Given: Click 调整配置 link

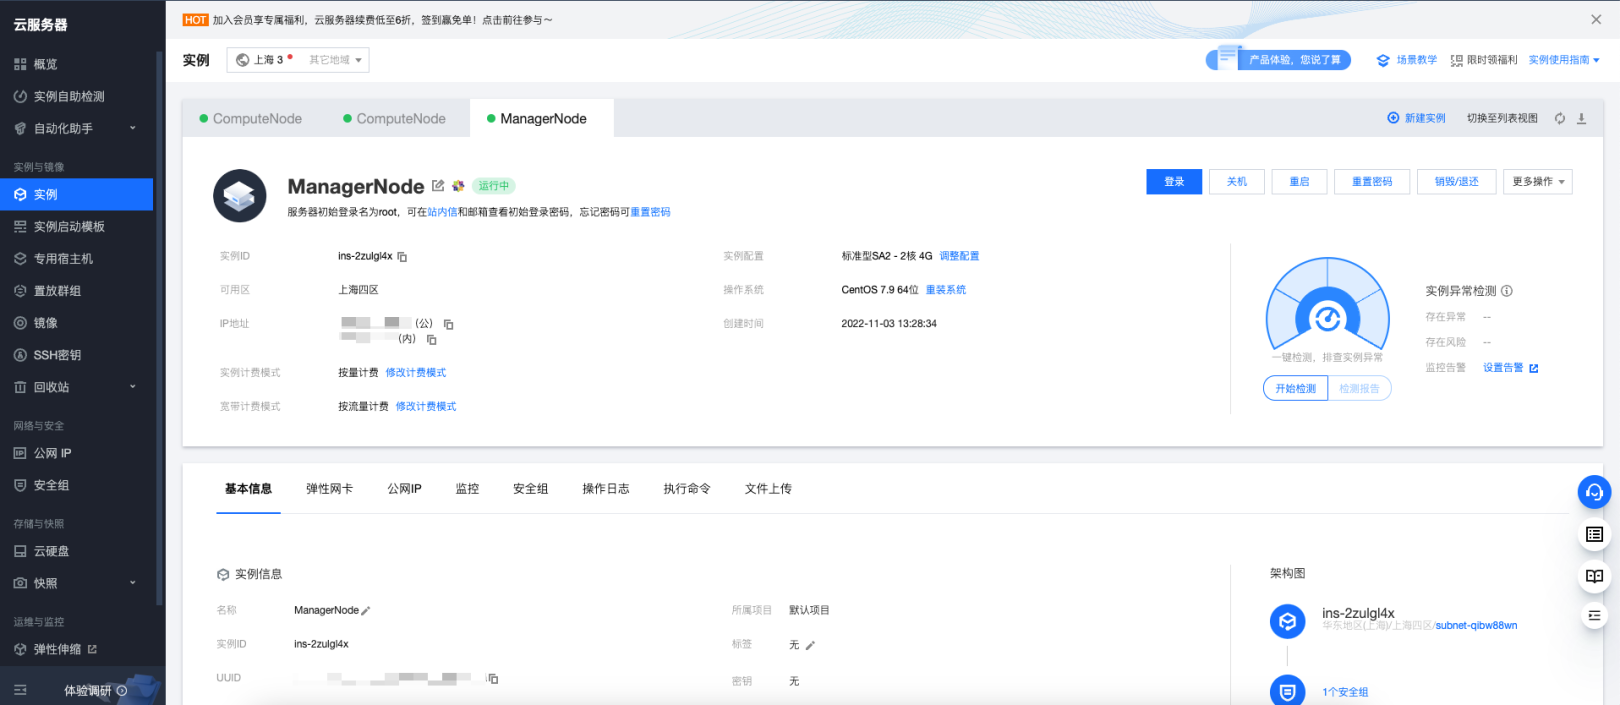Looking at the screenshot, I should 959,256.
